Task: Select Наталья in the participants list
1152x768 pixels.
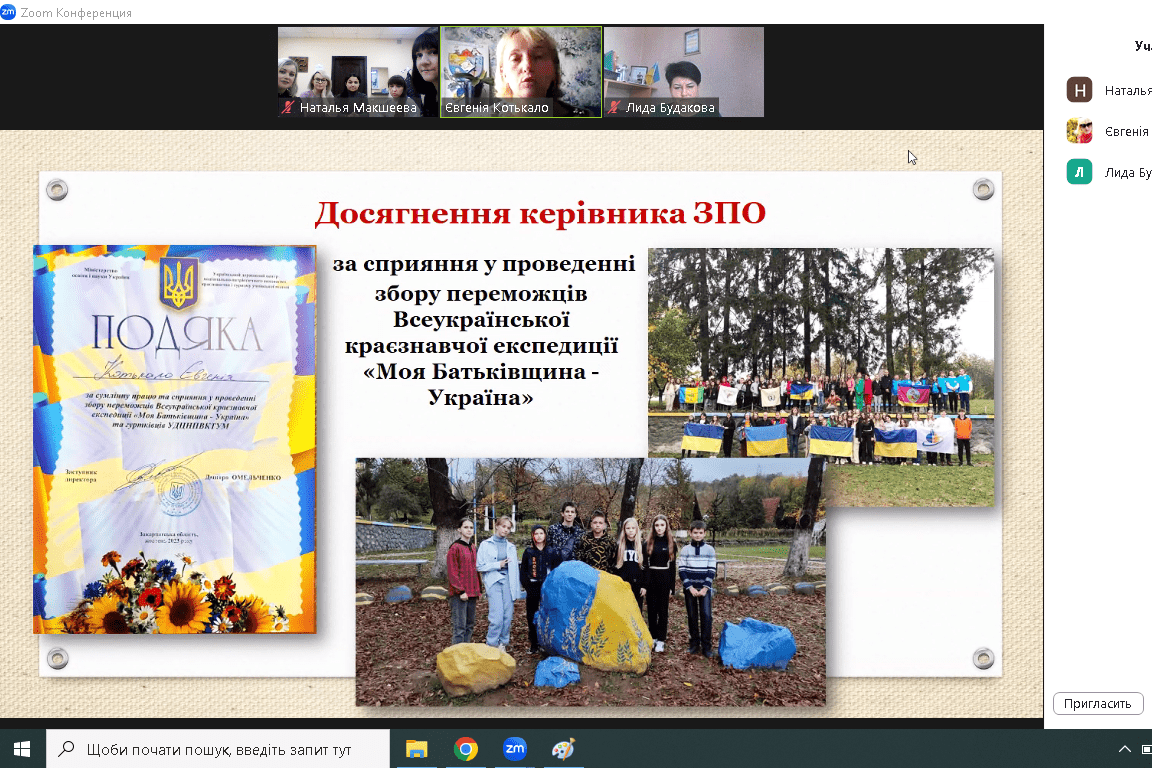Action: click(1127, 90)
